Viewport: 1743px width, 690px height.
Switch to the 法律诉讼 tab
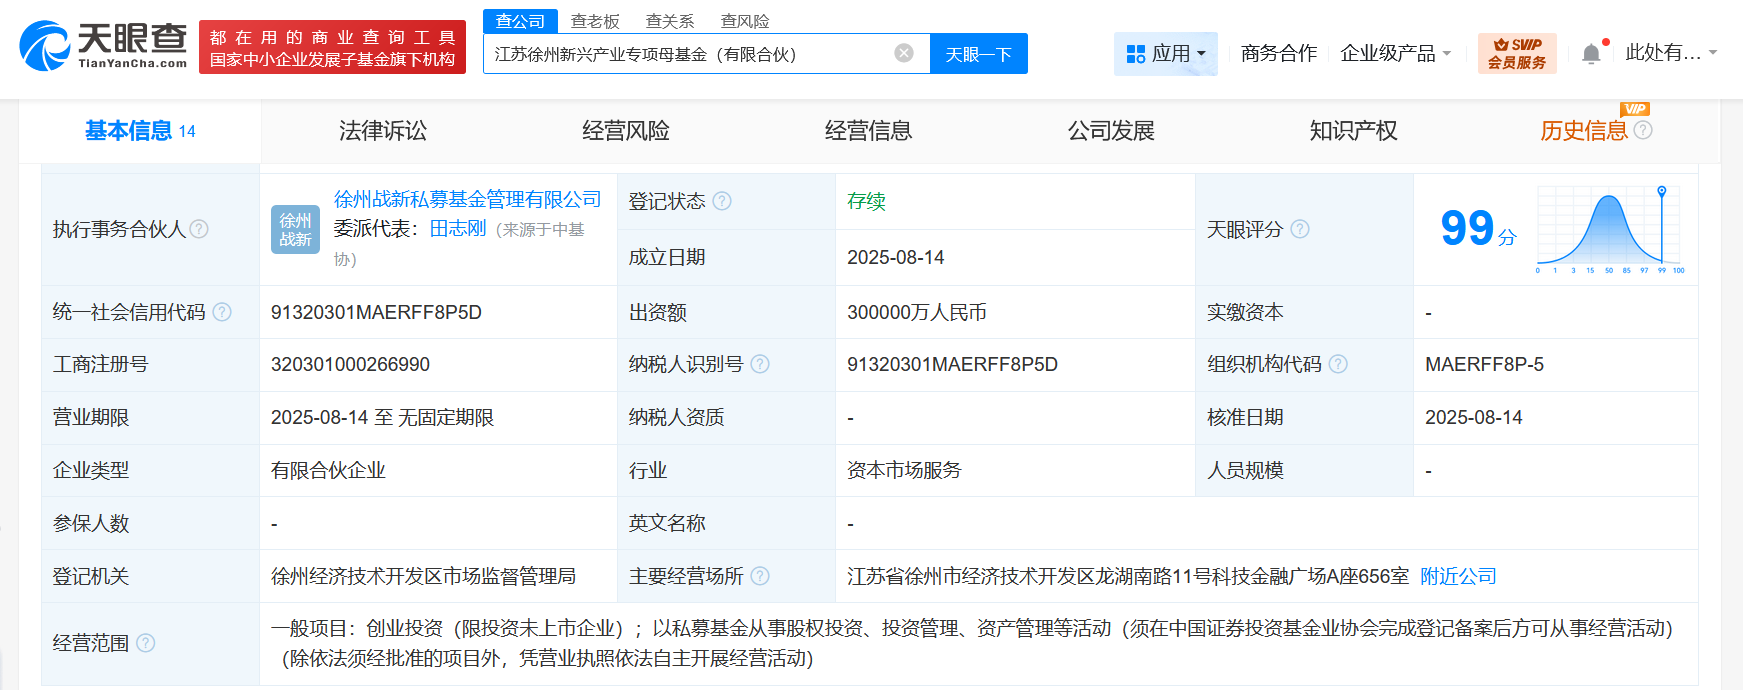click(x=383, y=131)
